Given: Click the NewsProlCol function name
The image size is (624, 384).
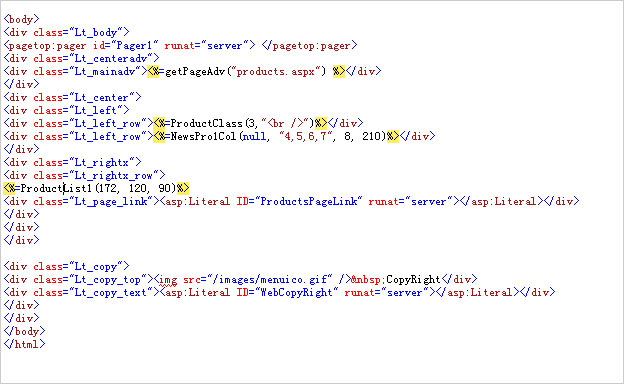Looking at the screenshot, I should click(203, 136).
